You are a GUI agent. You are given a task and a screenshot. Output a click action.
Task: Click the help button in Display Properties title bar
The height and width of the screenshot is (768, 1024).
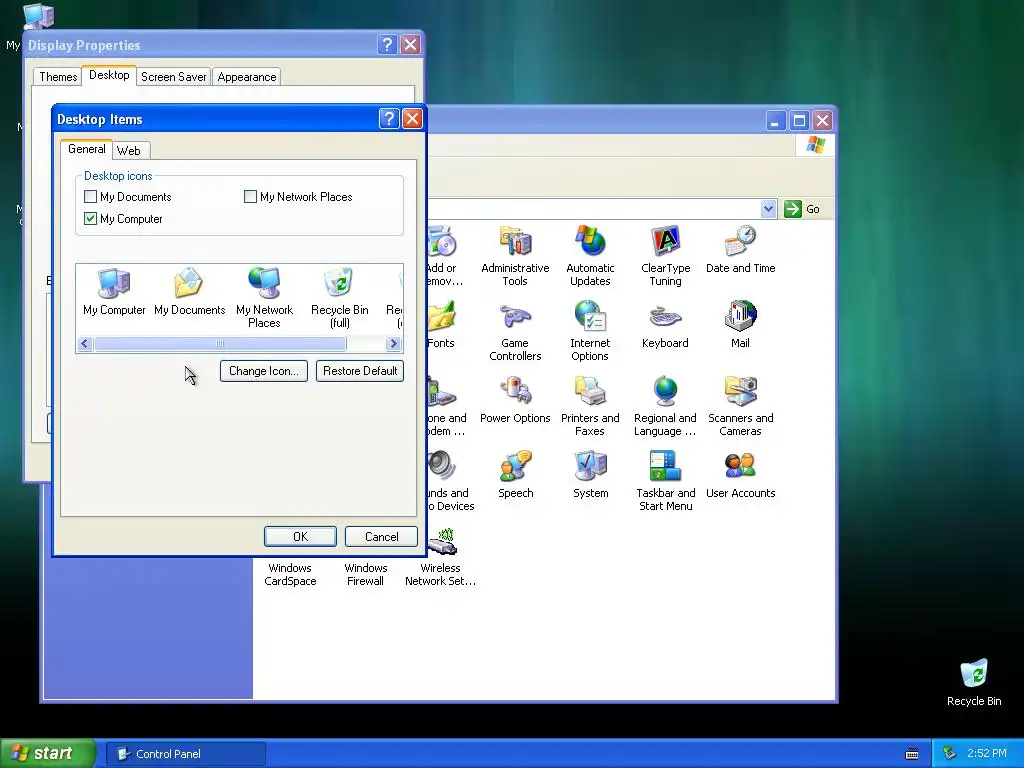pyautogui.click(x=387, y=44)
